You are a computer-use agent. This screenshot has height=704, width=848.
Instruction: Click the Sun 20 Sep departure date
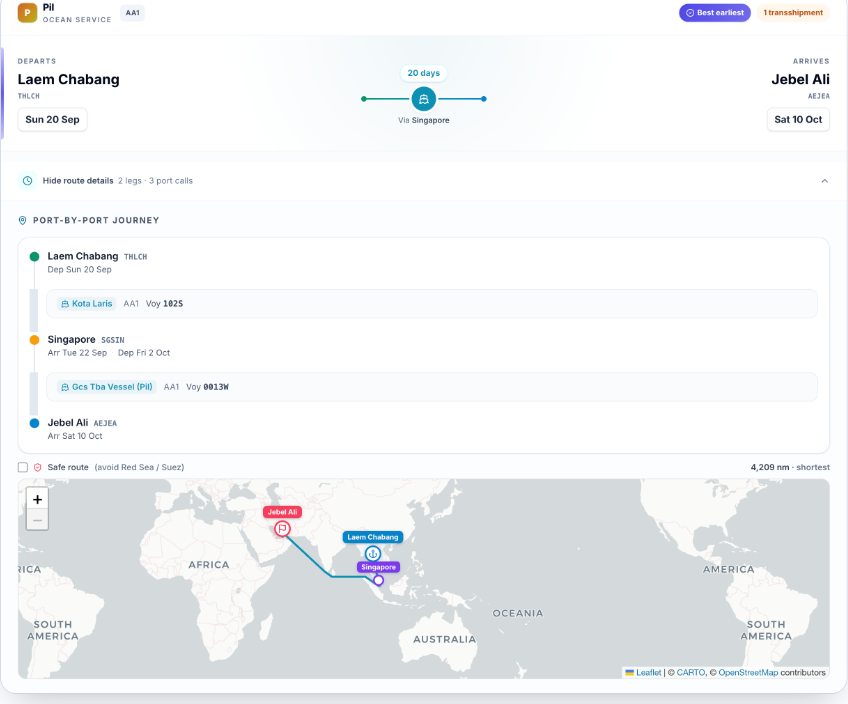coord(52,119)
